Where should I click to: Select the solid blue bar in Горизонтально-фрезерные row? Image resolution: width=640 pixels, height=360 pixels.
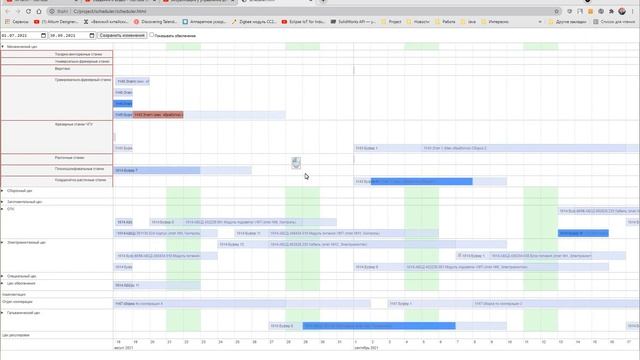point(122,104)
